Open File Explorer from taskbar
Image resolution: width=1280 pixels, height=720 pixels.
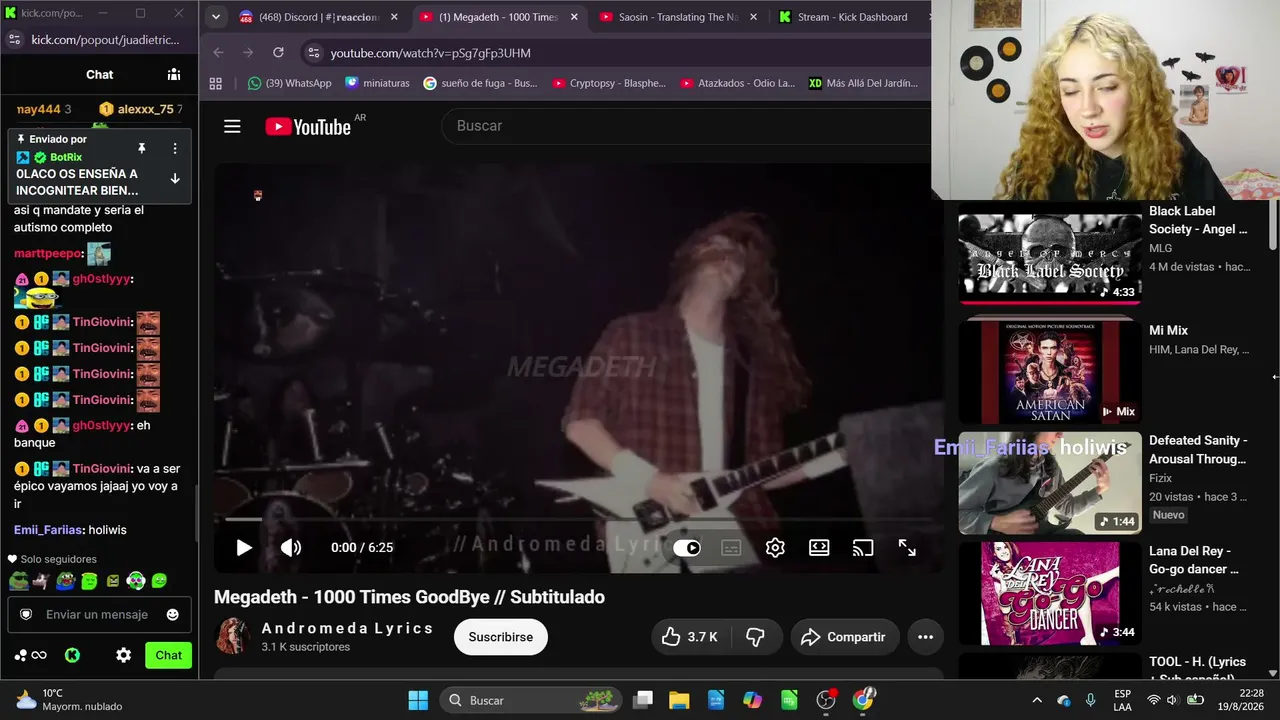tap(679, 700)
